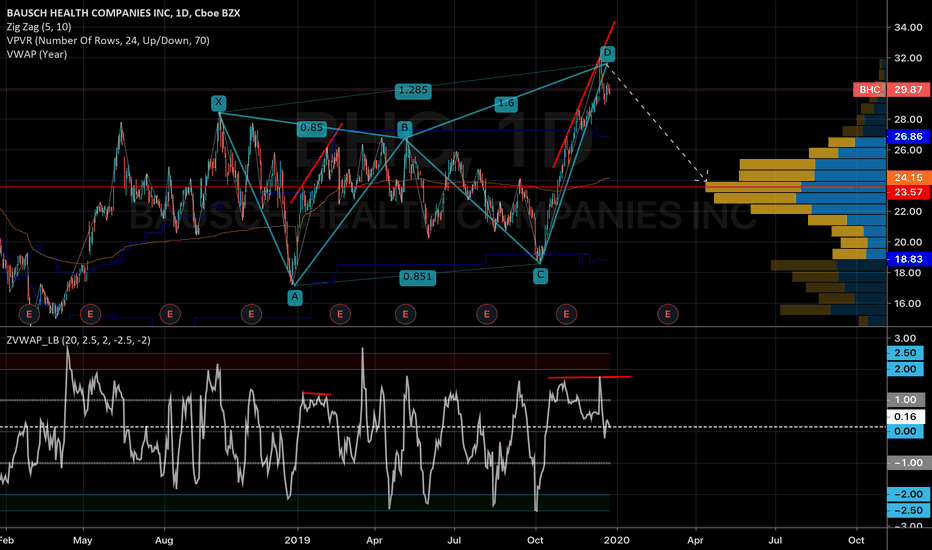Viewport: 932px width, 550px height.
Task: Click the C point label of the pattern
Action: click(x=540, y=275)
